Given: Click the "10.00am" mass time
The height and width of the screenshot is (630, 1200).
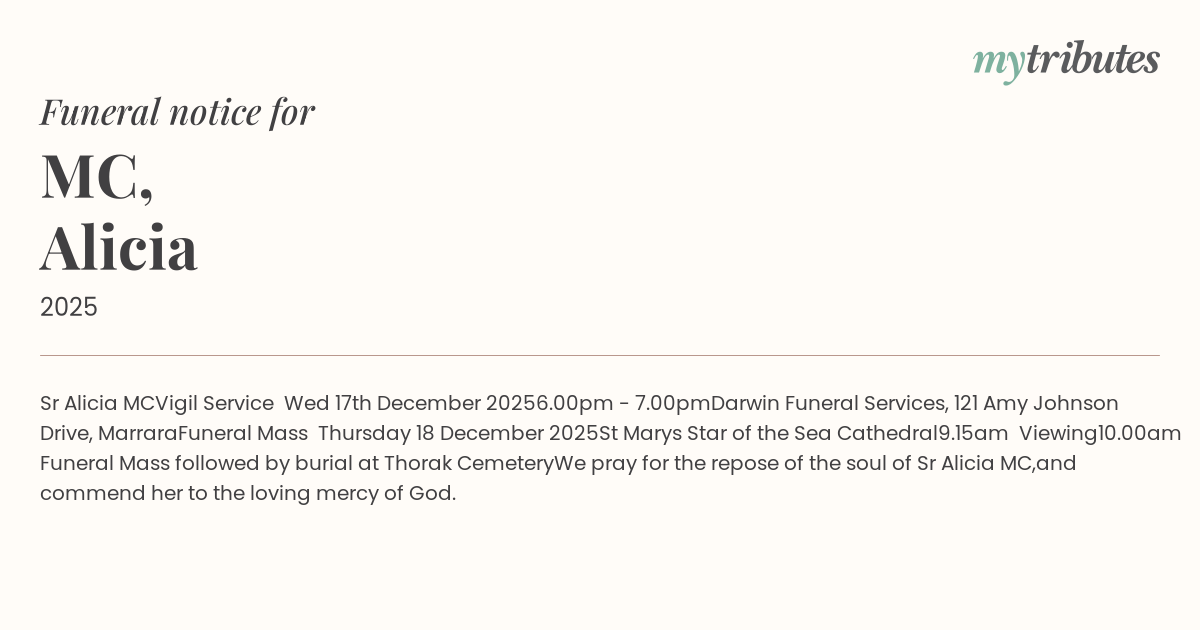Looking at the screenshot, I should click(x=1140, y=434).
